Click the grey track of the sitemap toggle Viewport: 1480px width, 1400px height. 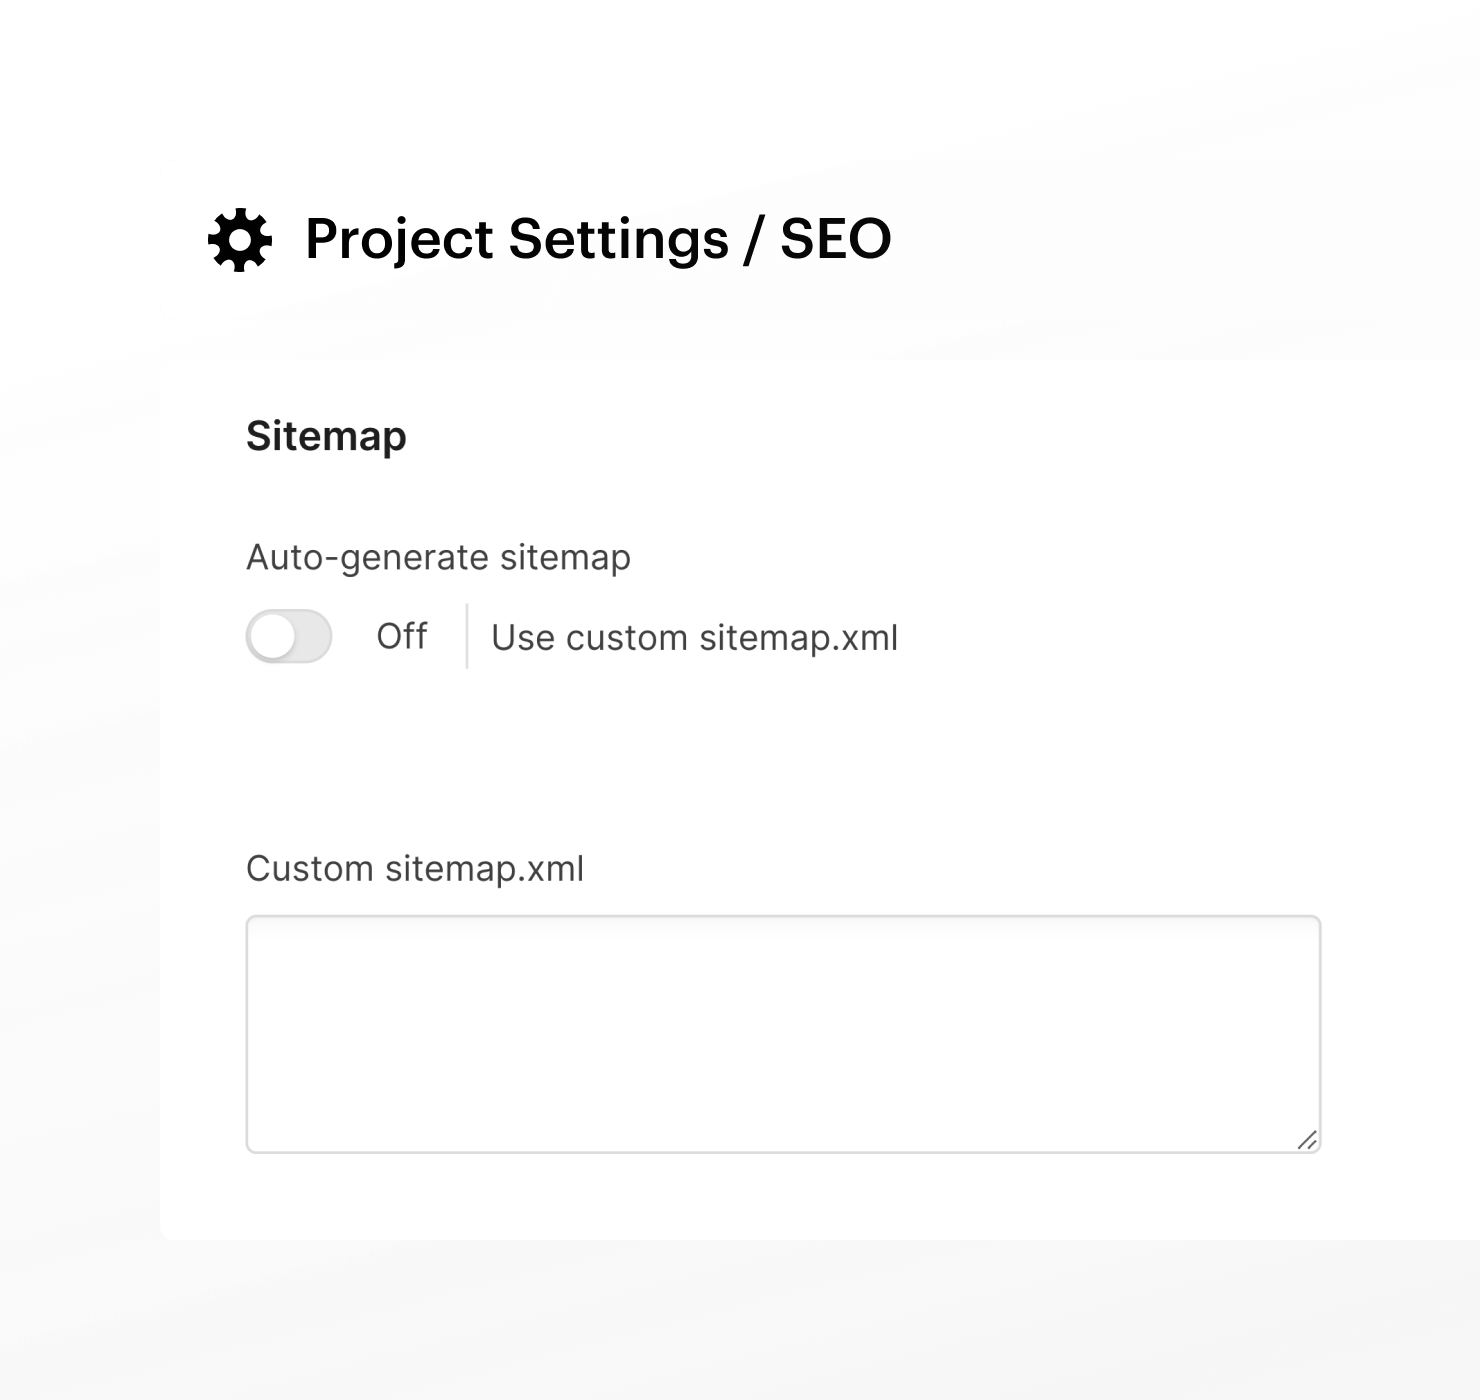pos(313,636)
